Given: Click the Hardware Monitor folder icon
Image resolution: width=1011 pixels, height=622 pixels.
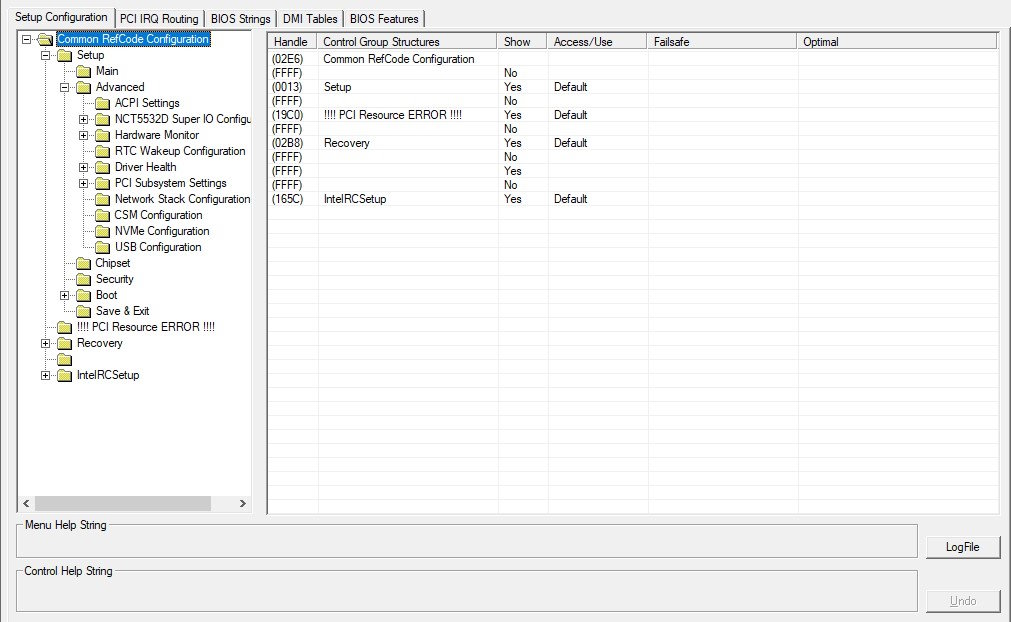Looking at the screenshot, I should point(103,135).
